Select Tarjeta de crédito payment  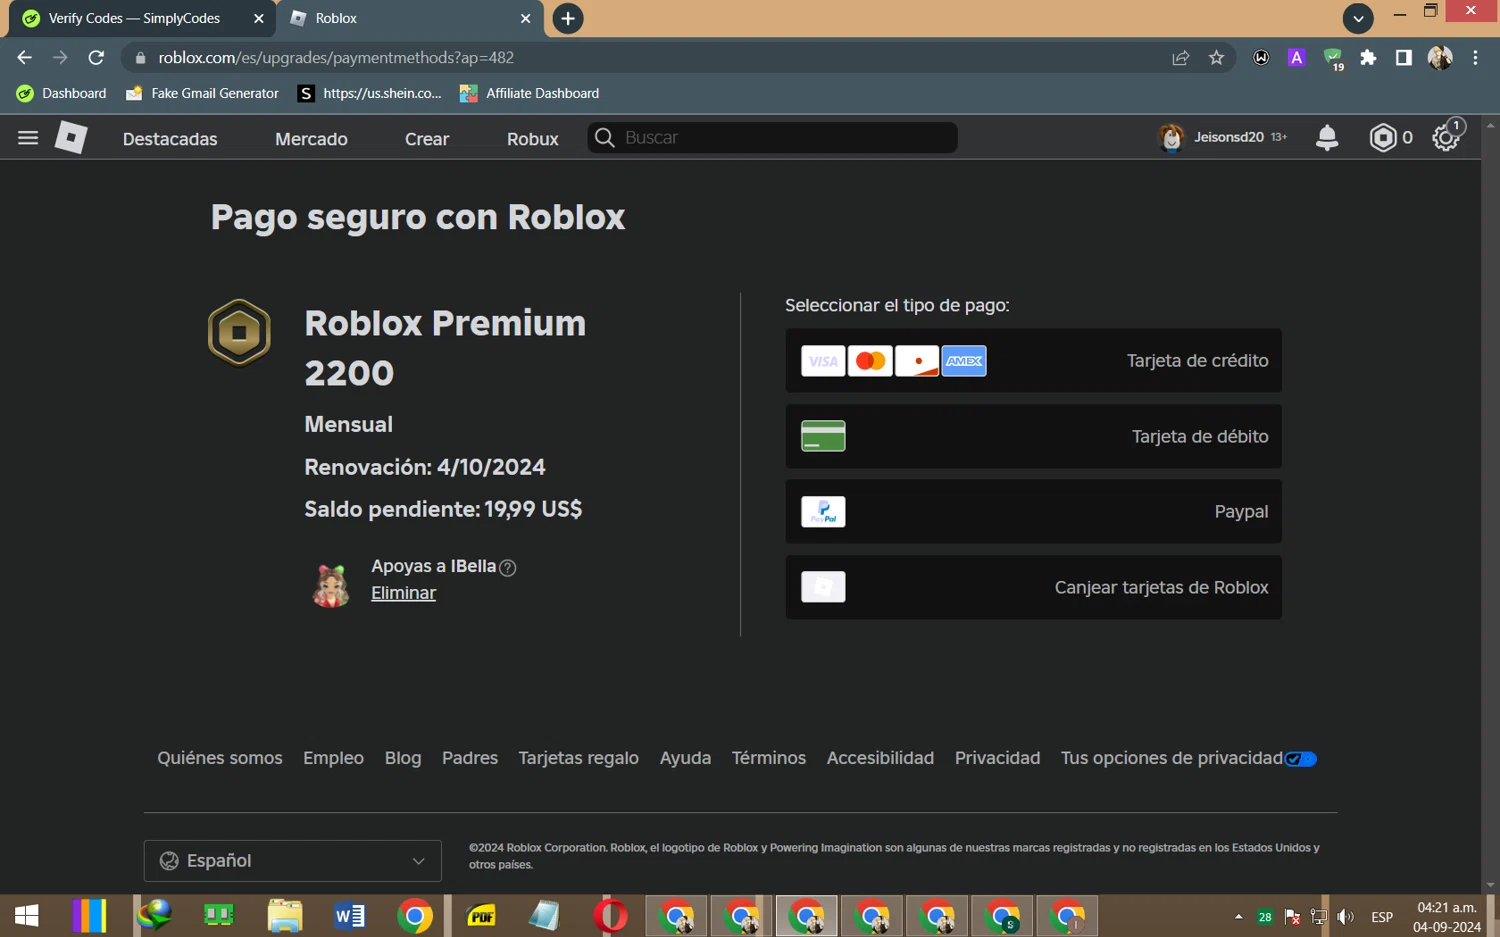pos(1033,361)
